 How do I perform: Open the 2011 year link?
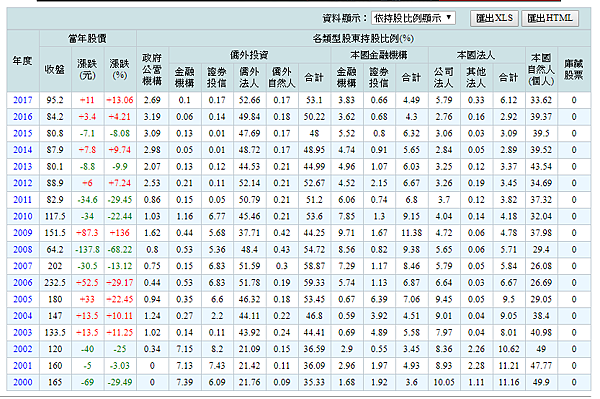[x=23, y=200]
